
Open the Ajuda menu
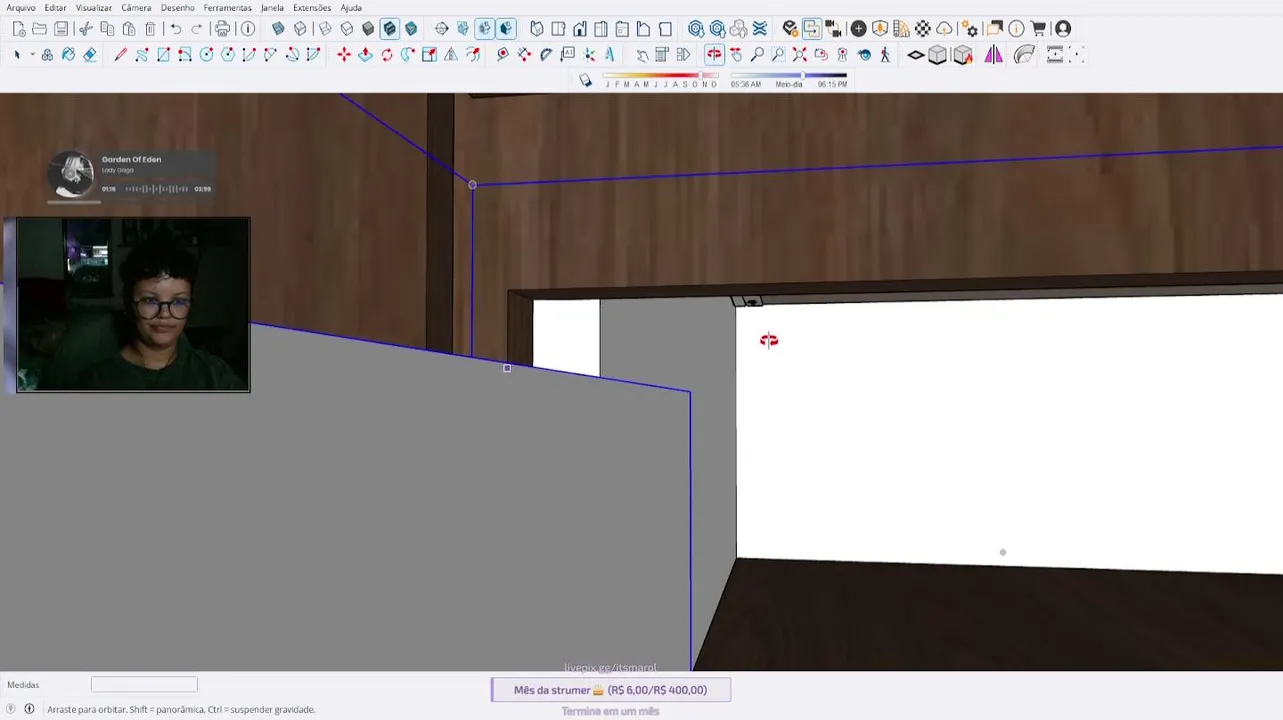(x=351, y=8)
